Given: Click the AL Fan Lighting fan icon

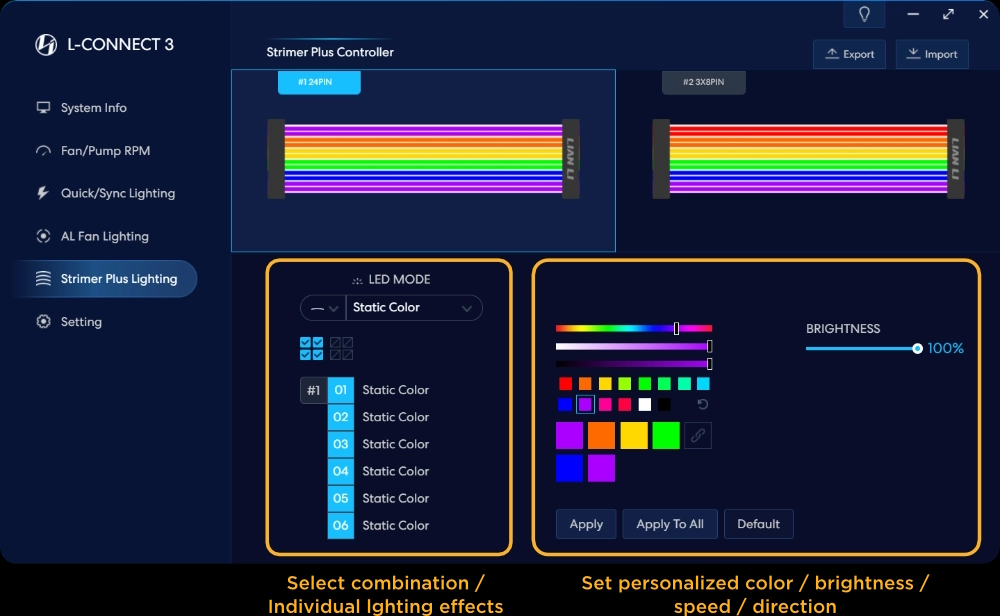Looking at the screenshot, I should coord(43,237).
